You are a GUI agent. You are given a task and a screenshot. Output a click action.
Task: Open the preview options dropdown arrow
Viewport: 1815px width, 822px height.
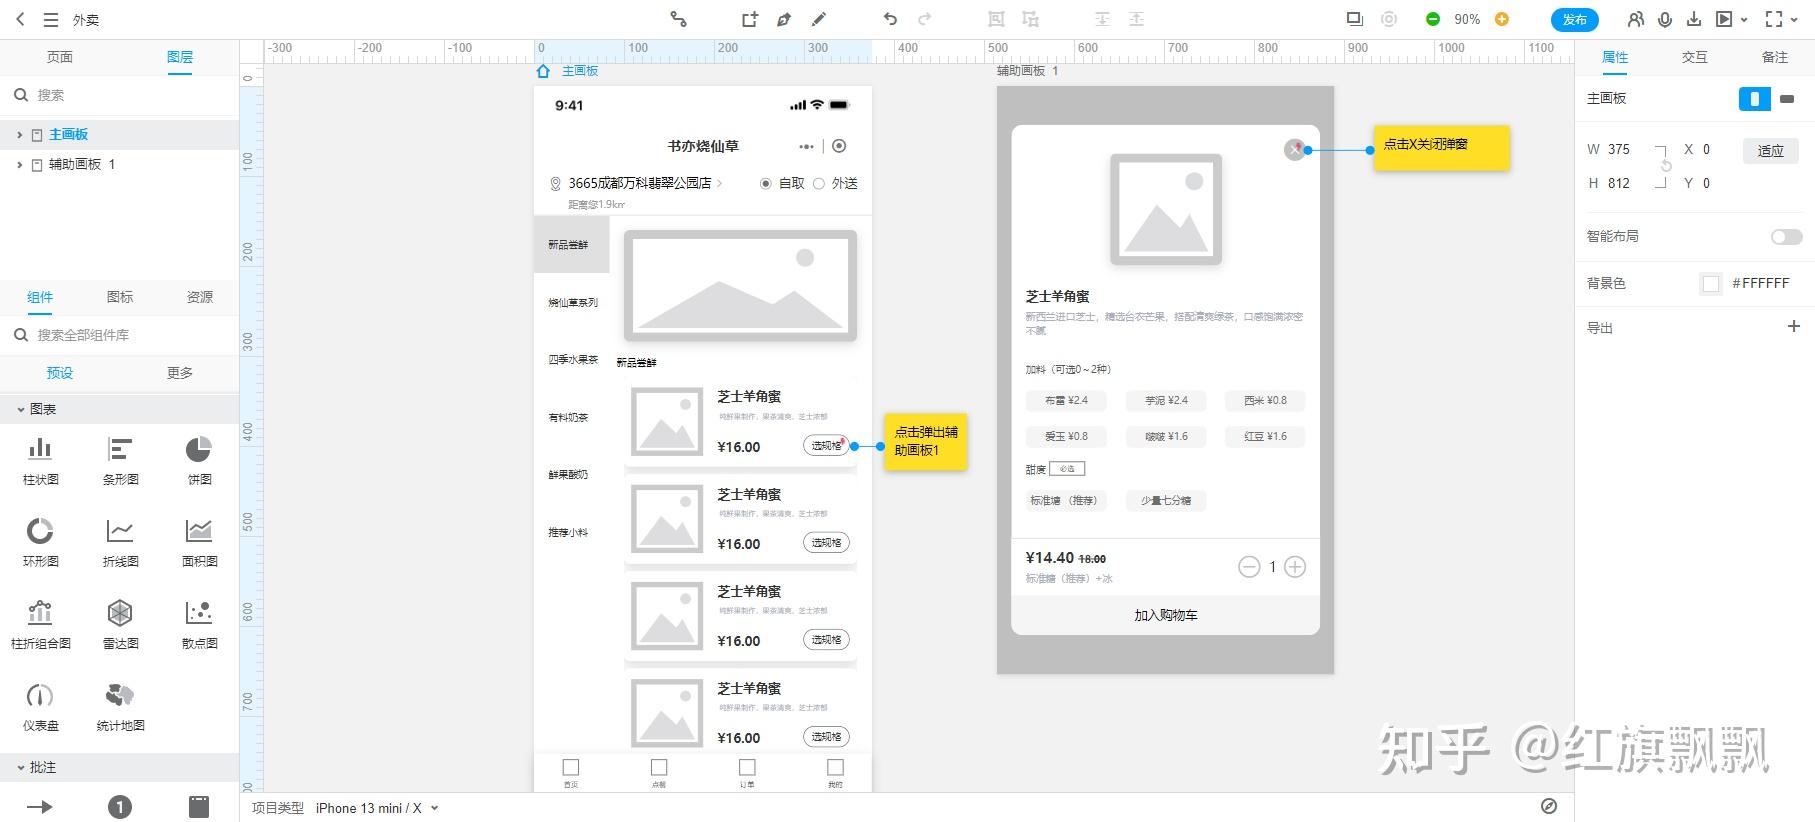(x=1744, y=20)
